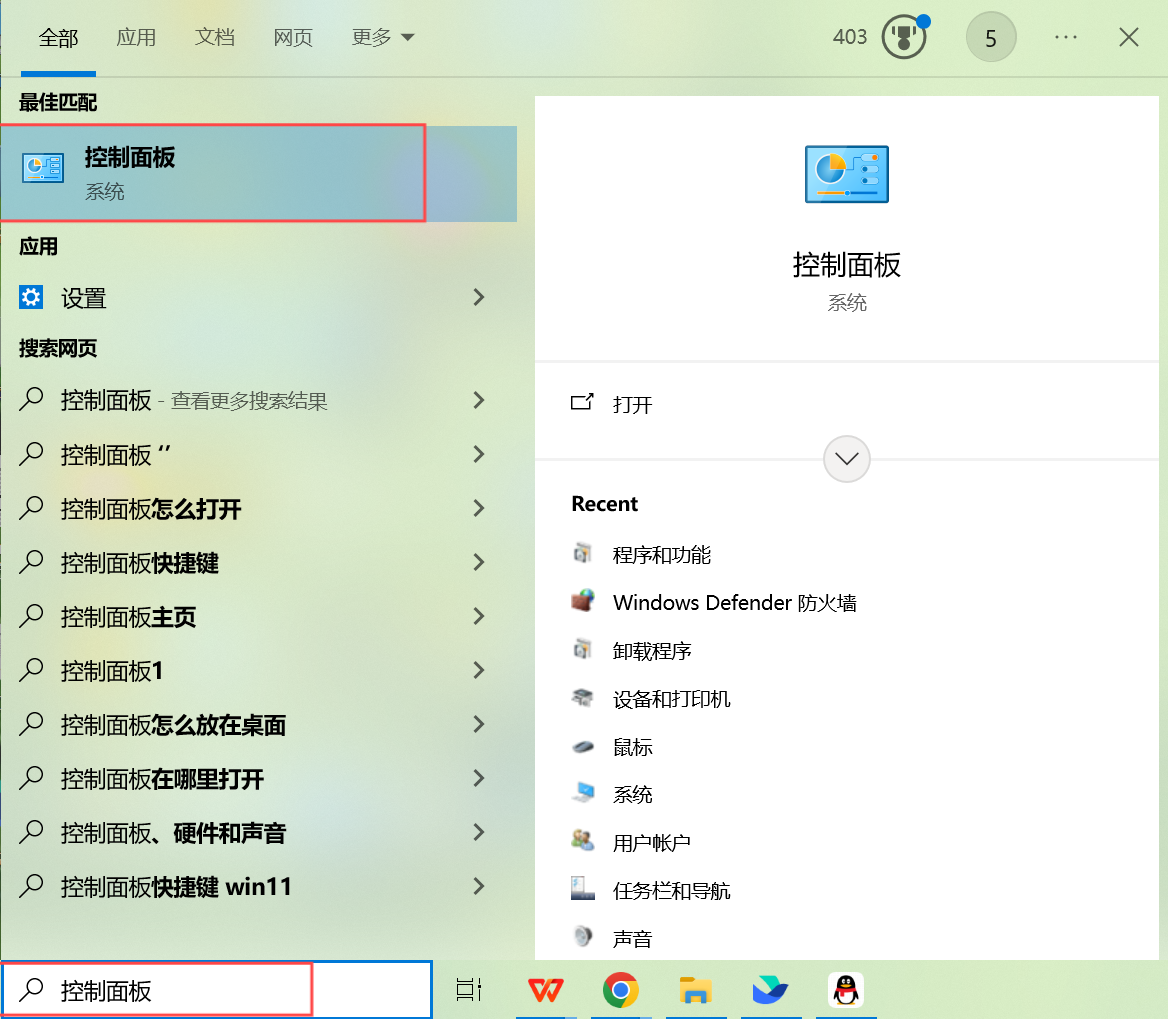
Task: Open 系统 from Recent list
Action: tap(633, 793)
